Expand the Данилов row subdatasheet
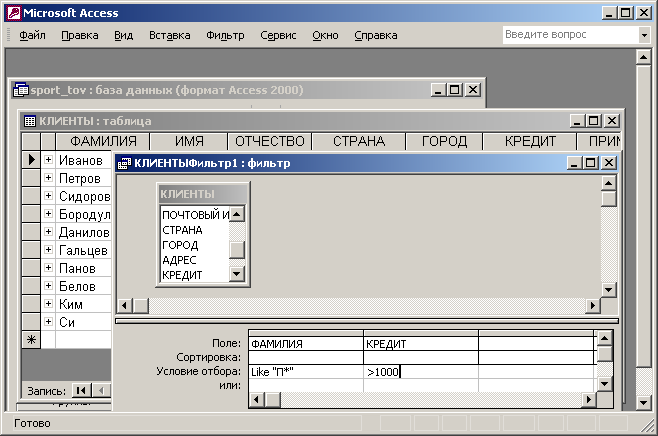 (48, 232)
